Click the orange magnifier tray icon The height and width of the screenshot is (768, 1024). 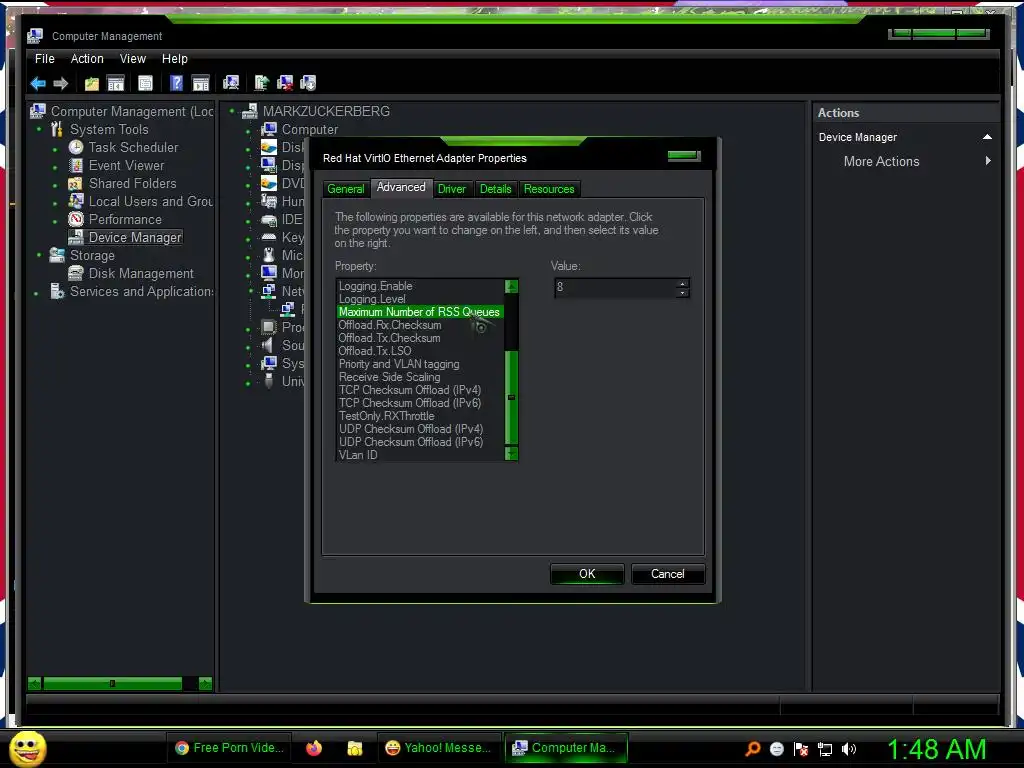(x=753, y=748)
